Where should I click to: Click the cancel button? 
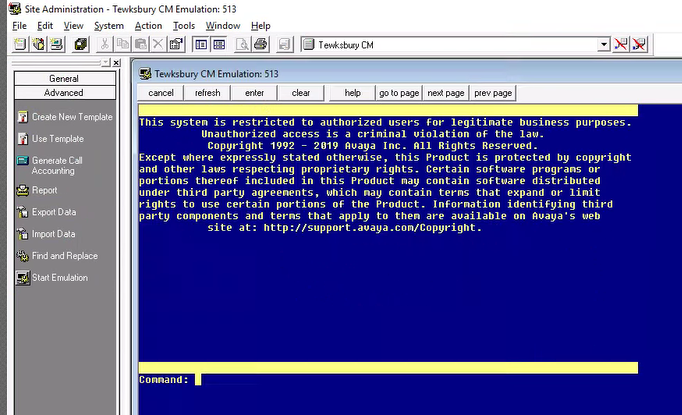coord(160,93)
